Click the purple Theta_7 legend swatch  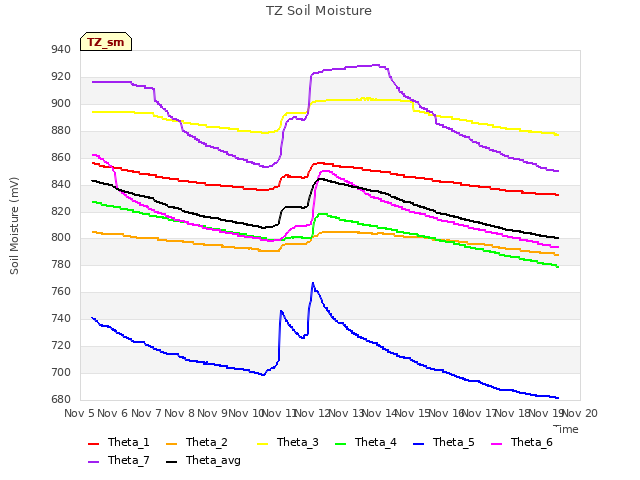(x=93, y=462)
